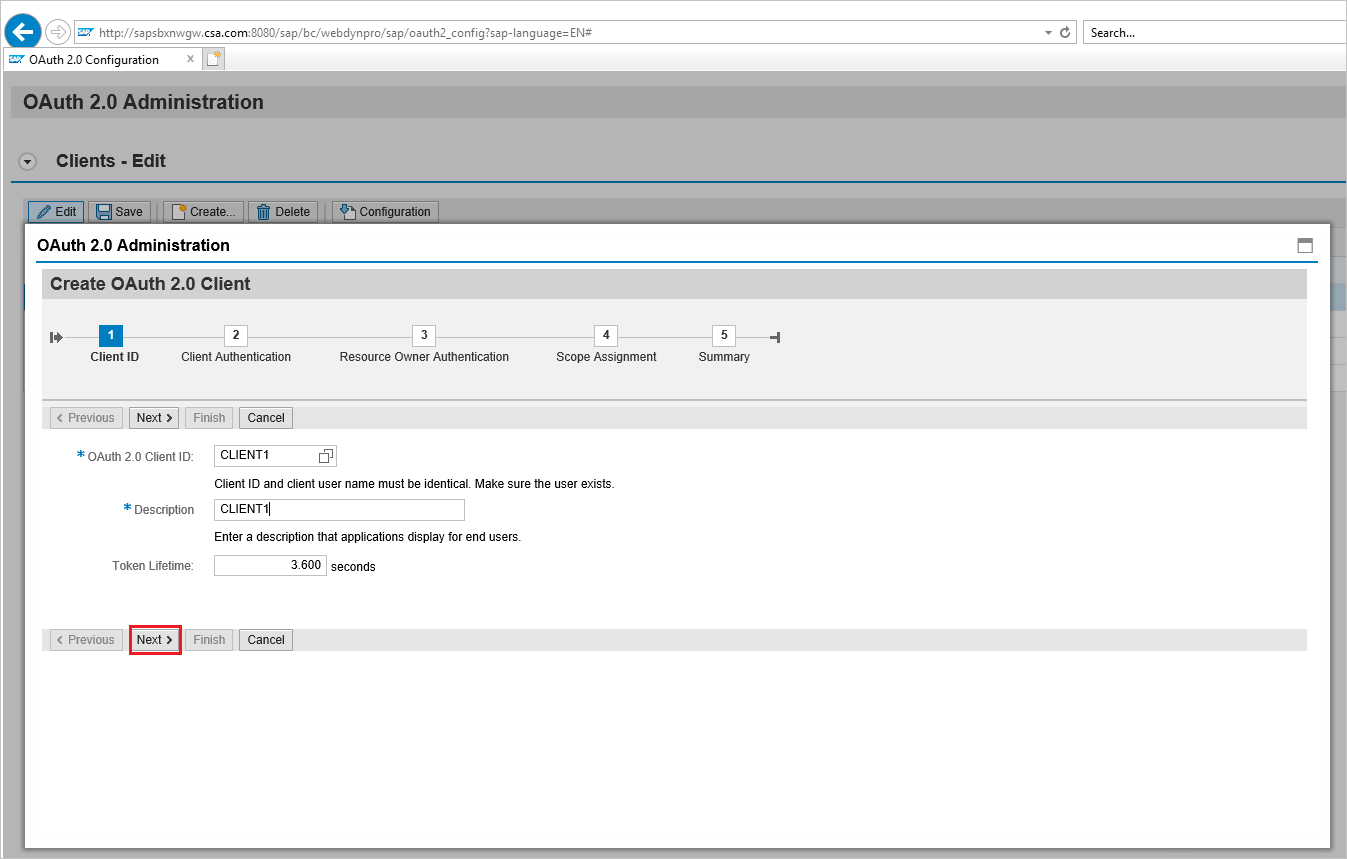
Task: Click inside the Description field
Action: pyautogui.click(x=338, y=509)
